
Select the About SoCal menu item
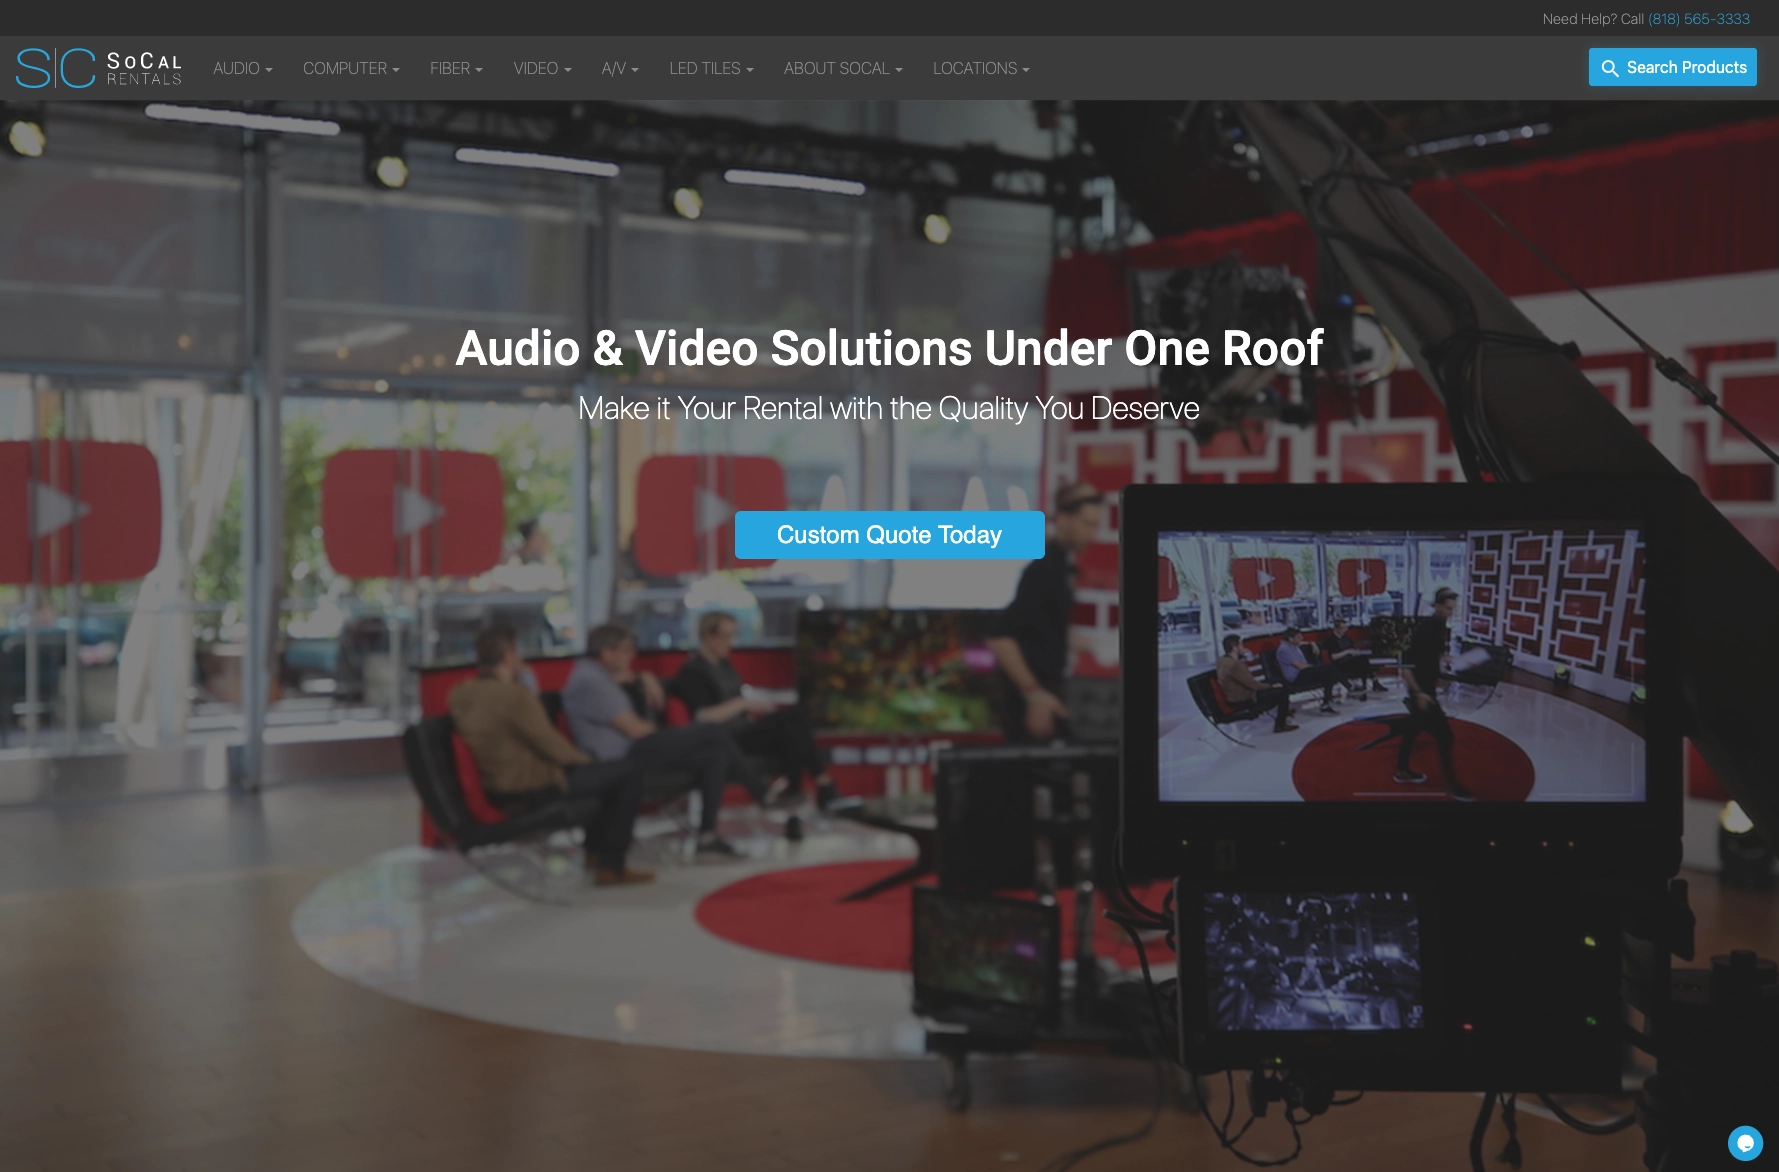(842, 69)
